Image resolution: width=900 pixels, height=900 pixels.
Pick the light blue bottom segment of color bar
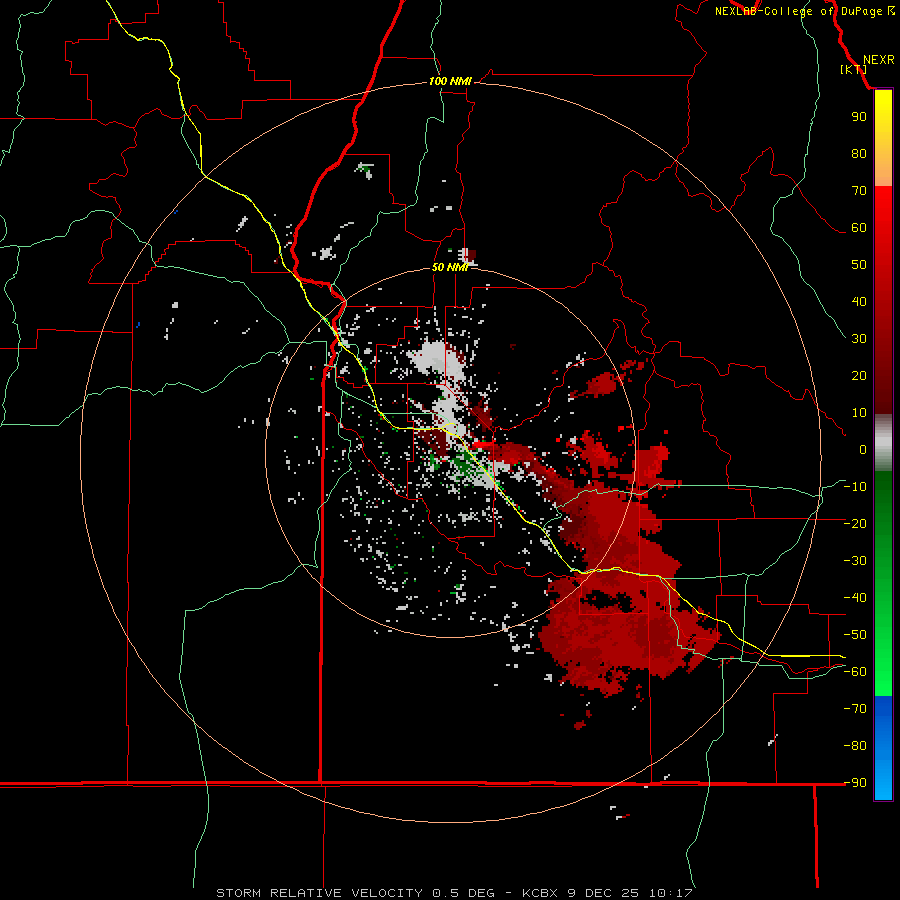[x=883, y=781]
